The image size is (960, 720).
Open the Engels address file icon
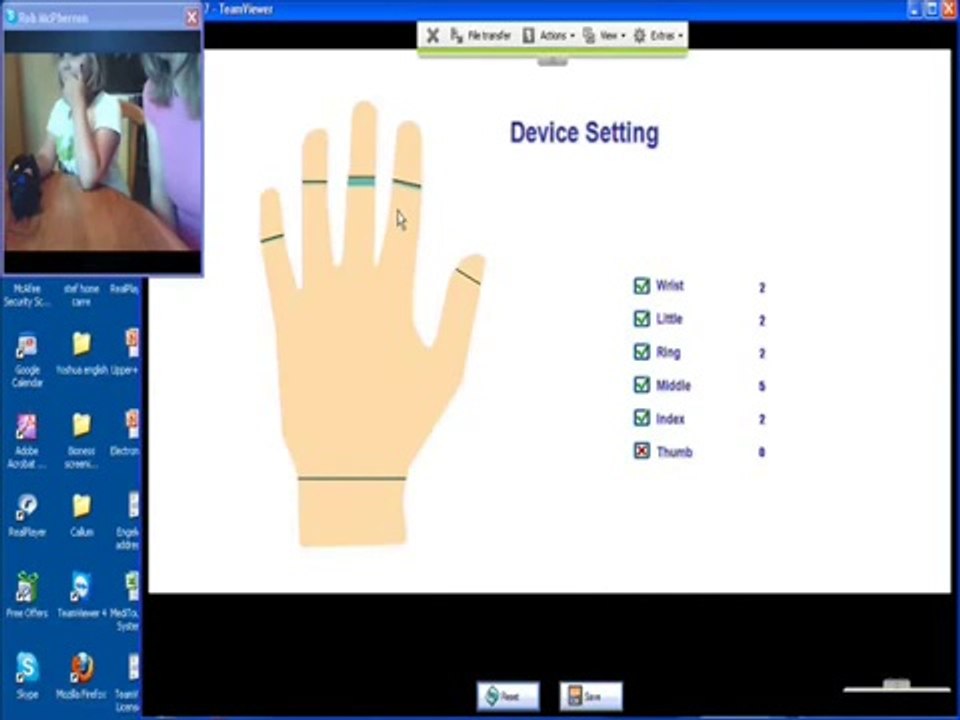tap(127, 522)
